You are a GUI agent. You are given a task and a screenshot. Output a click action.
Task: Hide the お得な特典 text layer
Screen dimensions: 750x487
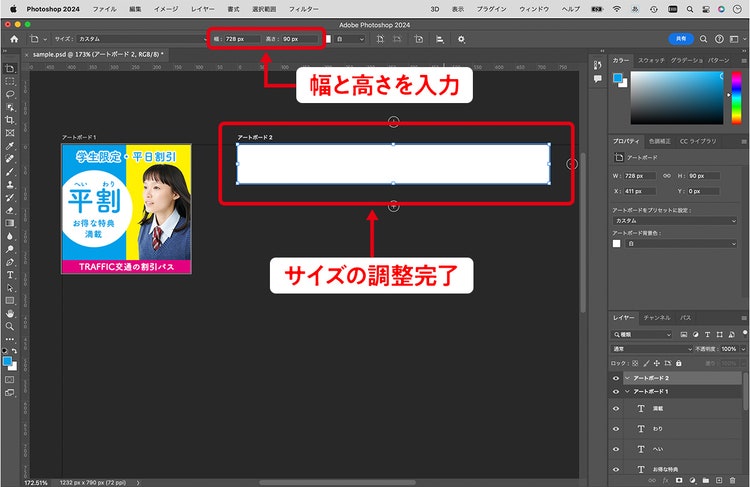tap(616, 469)
